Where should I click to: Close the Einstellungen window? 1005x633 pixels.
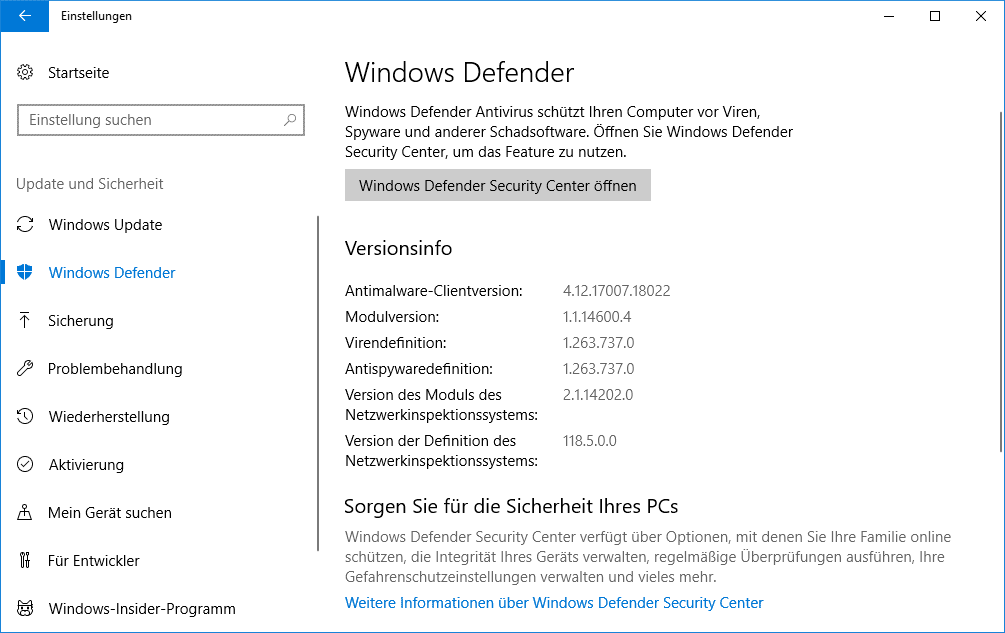click(x=981, y=16)
